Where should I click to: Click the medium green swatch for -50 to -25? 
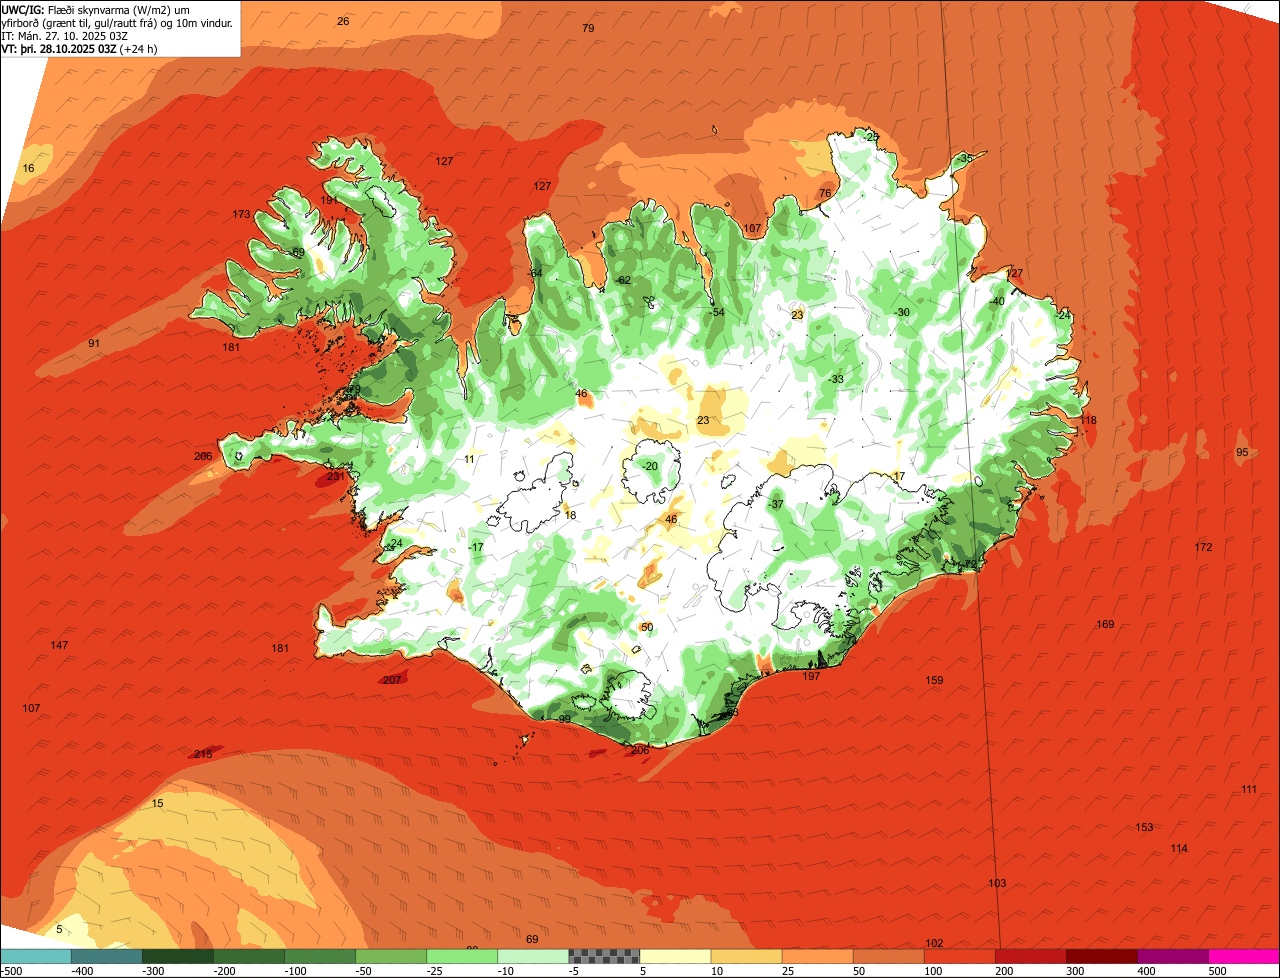click(x=392, y=956)
